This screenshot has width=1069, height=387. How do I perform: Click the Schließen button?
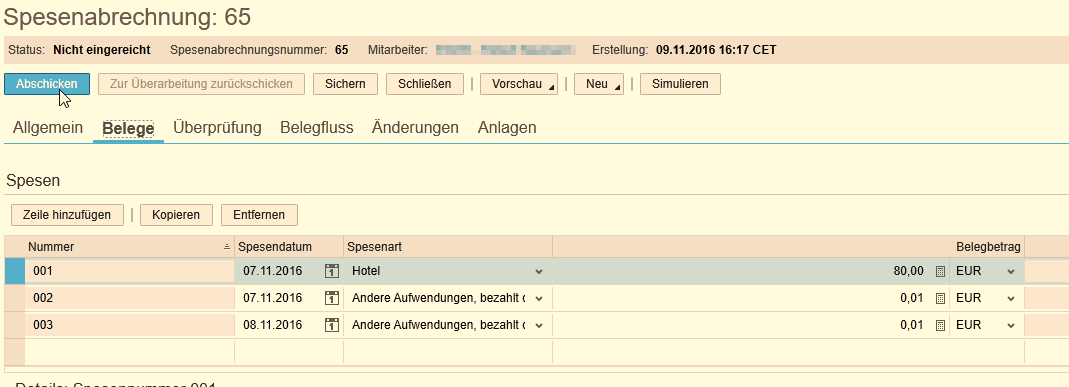pyautogui.click(x=425, y=84)
